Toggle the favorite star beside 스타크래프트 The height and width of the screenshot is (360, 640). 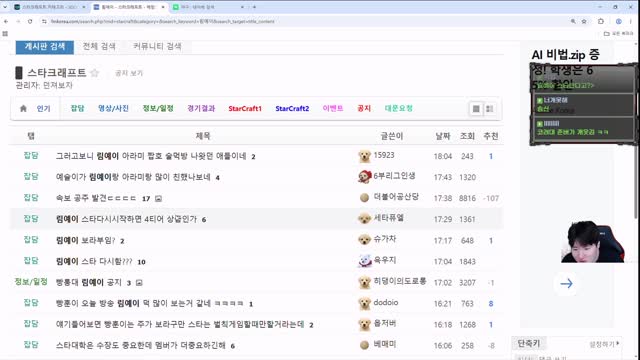pos(95,73)
